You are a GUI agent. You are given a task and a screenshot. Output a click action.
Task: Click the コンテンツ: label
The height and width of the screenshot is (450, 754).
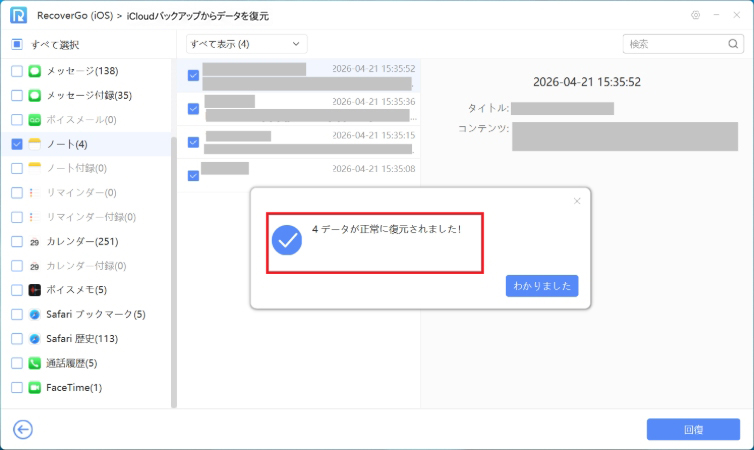pyautogui.click(x=483, y=128)
